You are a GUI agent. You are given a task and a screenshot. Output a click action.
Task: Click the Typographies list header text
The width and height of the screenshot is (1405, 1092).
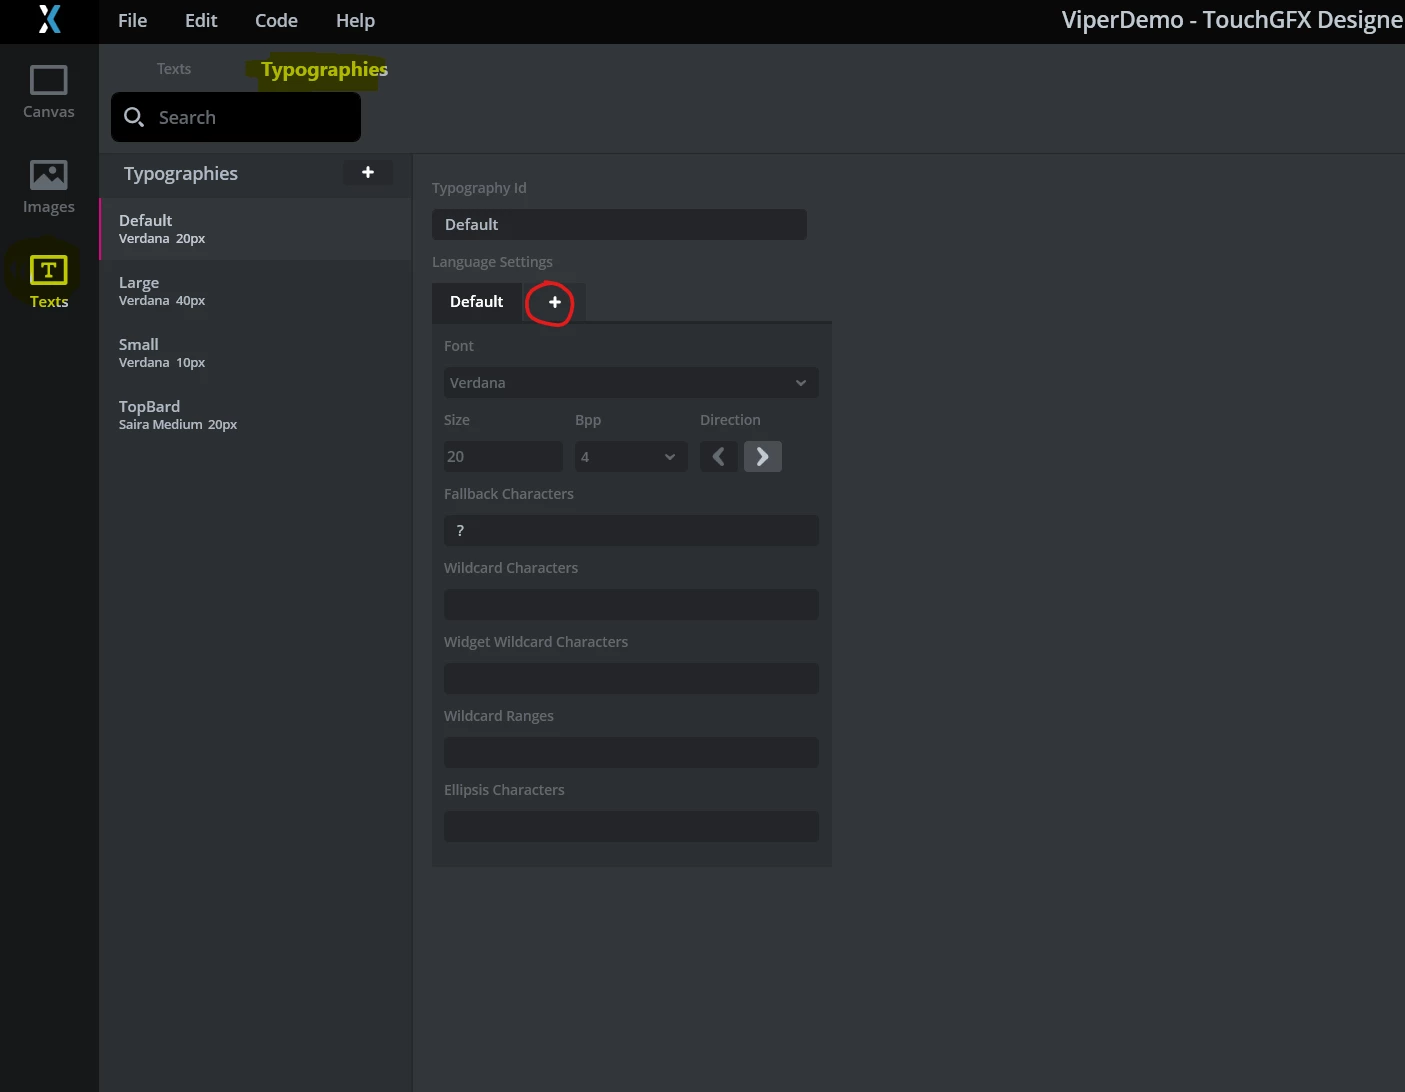point(181,174)
